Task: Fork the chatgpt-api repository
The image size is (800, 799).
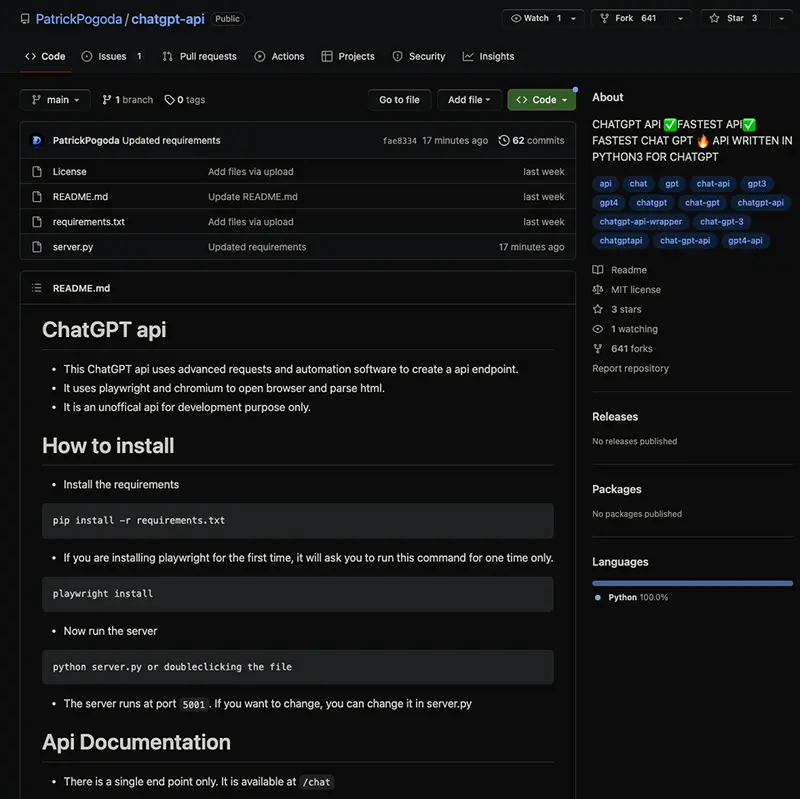Action: click(631, 18)
